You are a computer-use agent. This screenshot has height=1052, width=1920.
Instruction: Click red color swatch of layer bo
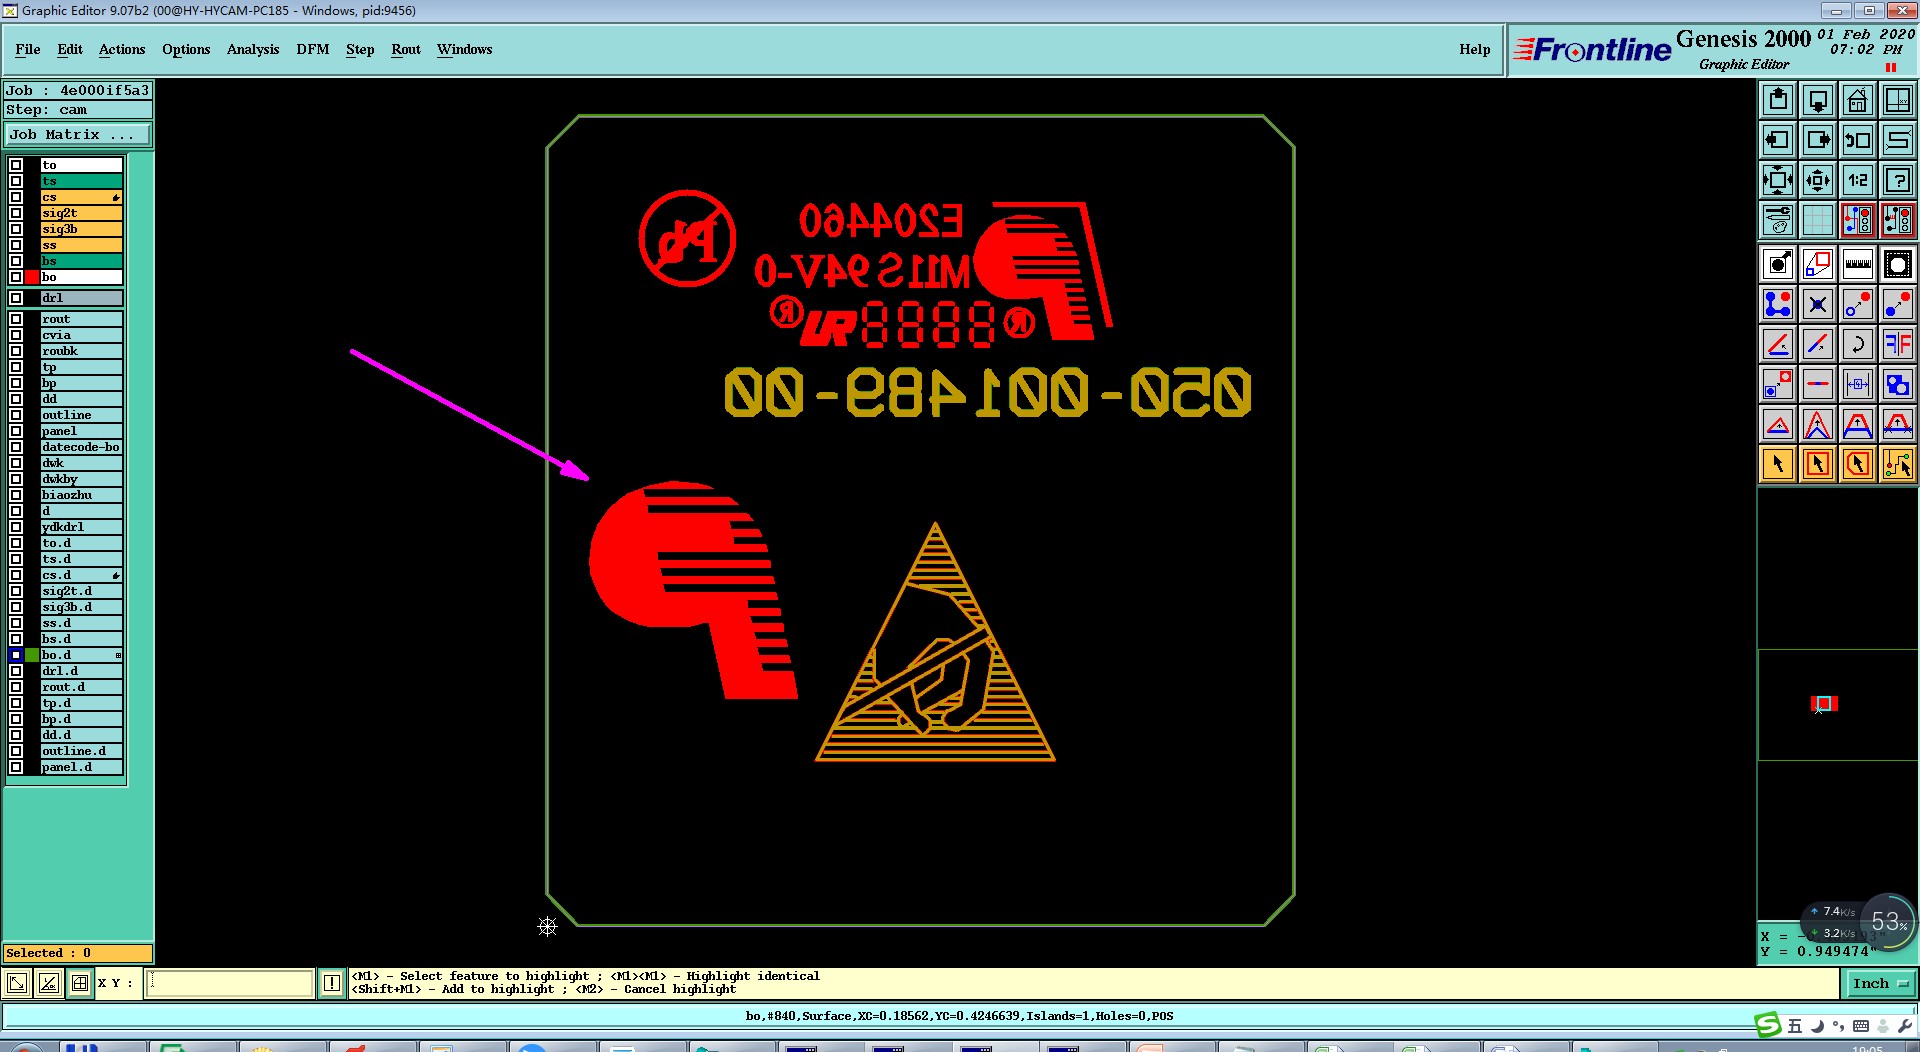click(32, 277)
